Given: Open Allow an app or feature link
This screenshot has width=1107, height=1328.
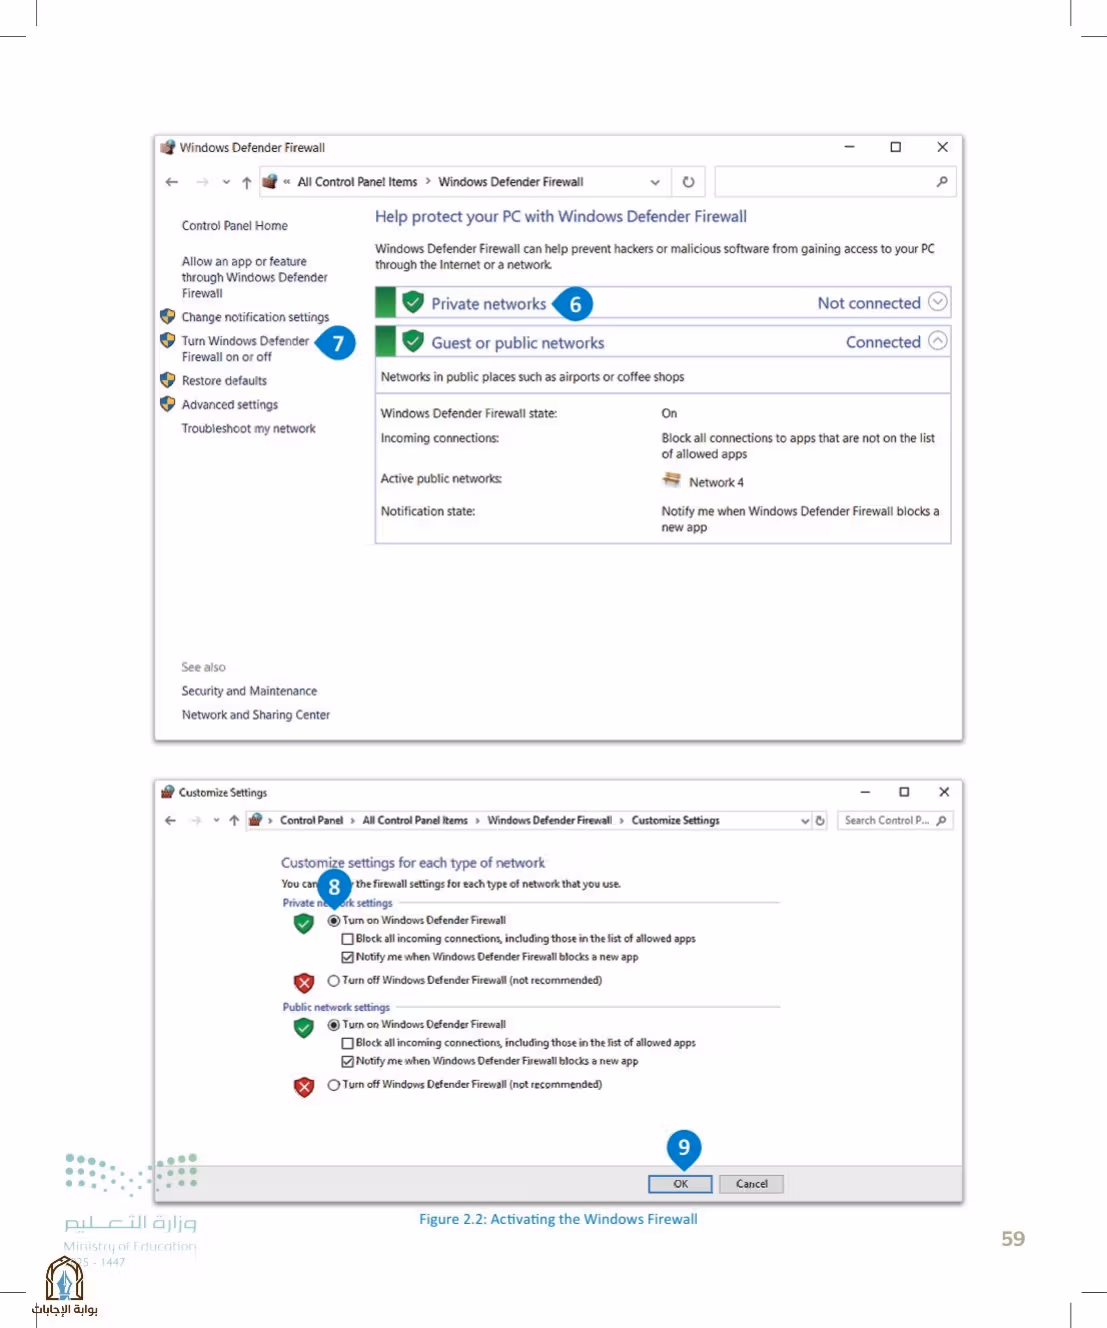Looking at the screenshot, I should [254, 277].
